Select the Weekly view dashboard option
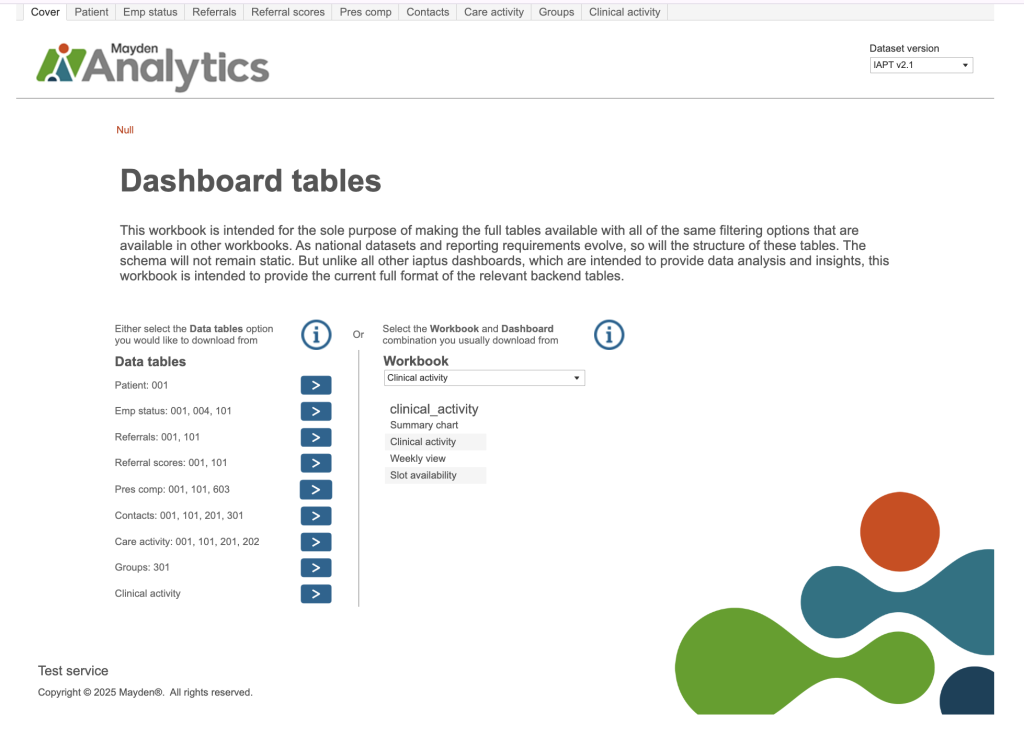1024x748 pixels. (418, 459)
